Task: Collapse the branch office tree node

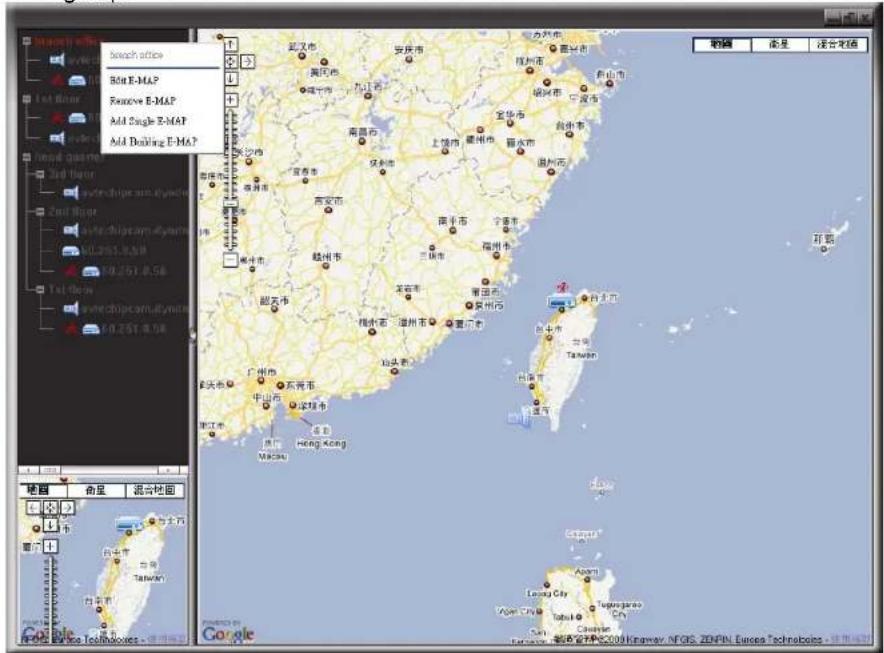Action: (26, 41)
